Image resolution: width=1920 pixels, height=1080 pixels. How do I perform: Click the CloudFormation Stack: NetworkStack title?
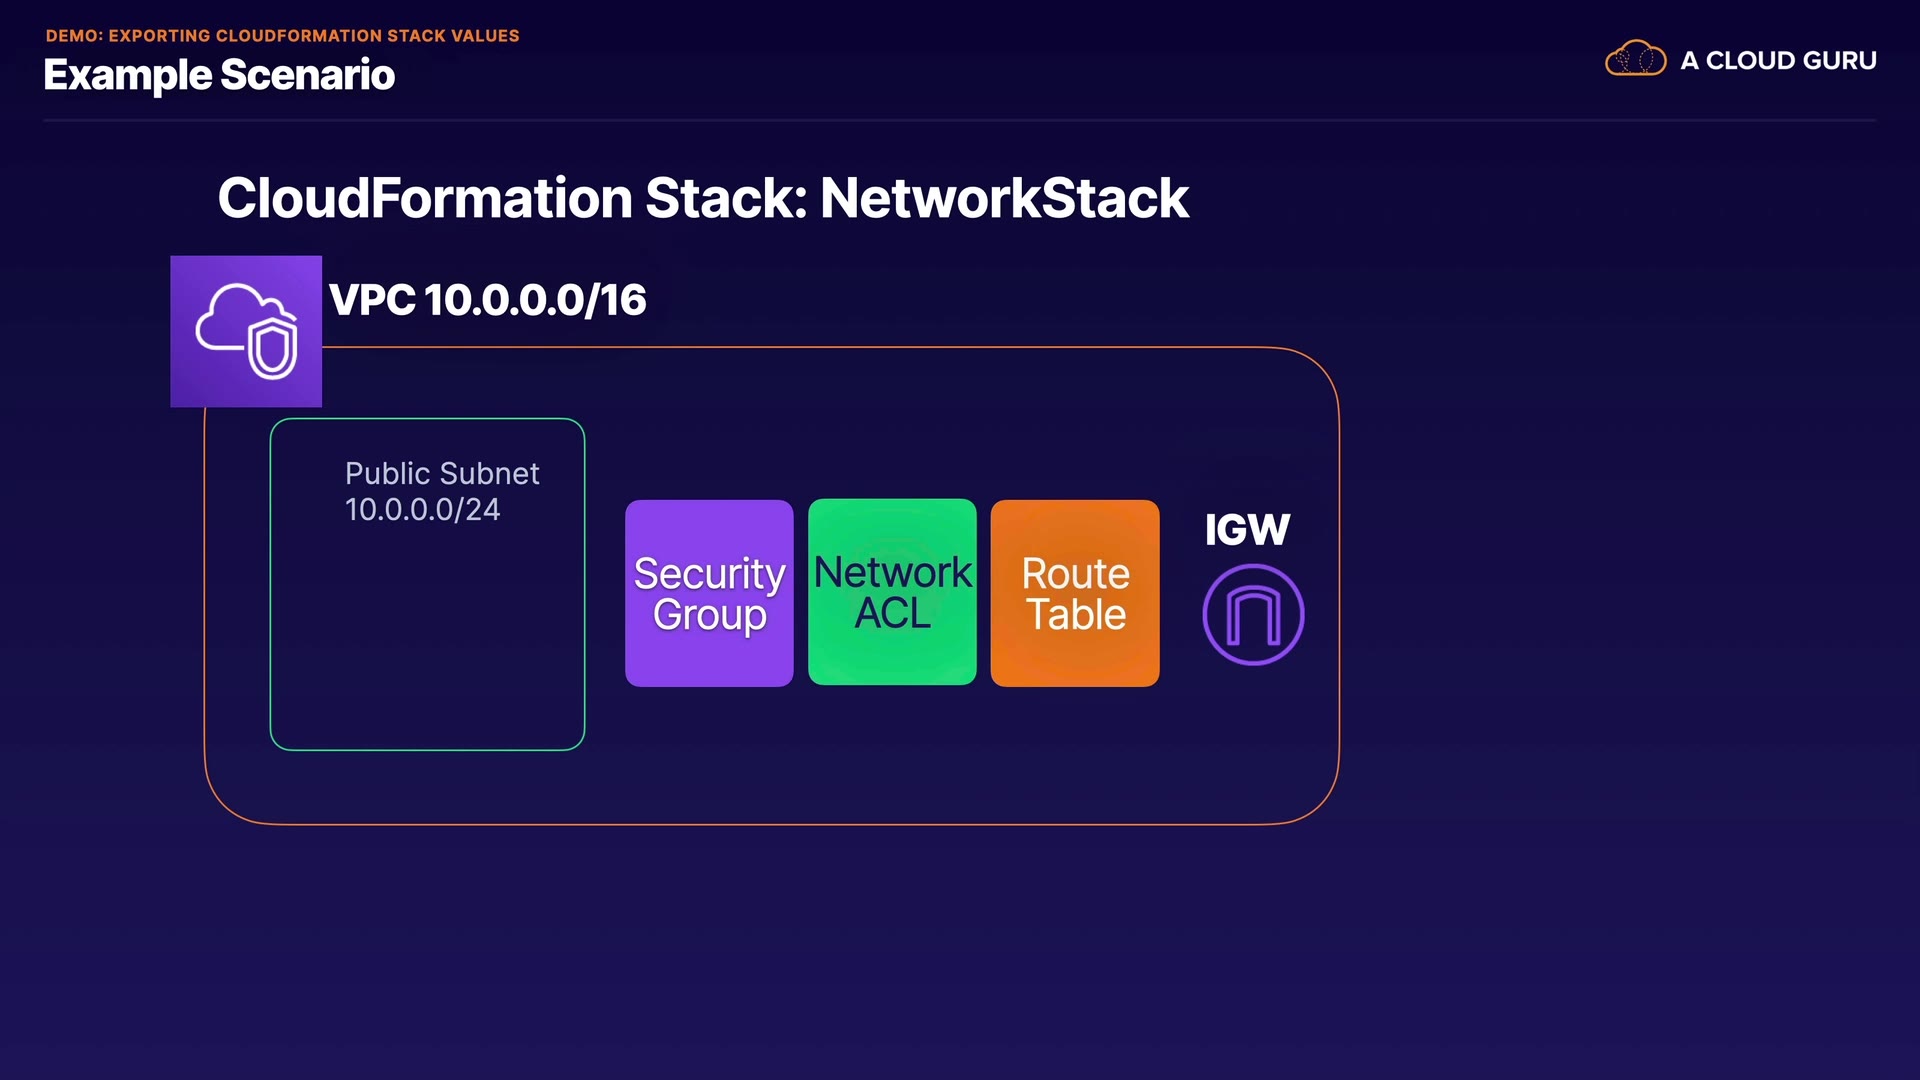(x=702, y=198)
